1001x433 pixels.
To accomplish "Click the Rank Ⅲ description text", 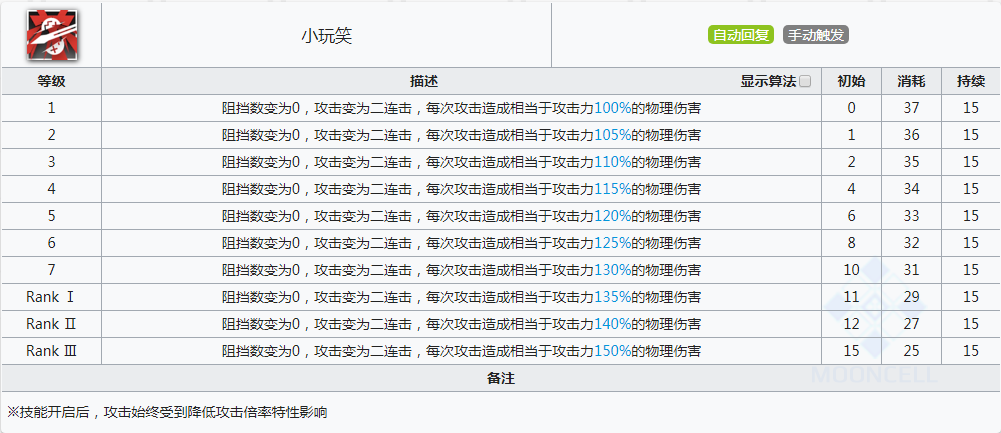I will coord(462,351).
